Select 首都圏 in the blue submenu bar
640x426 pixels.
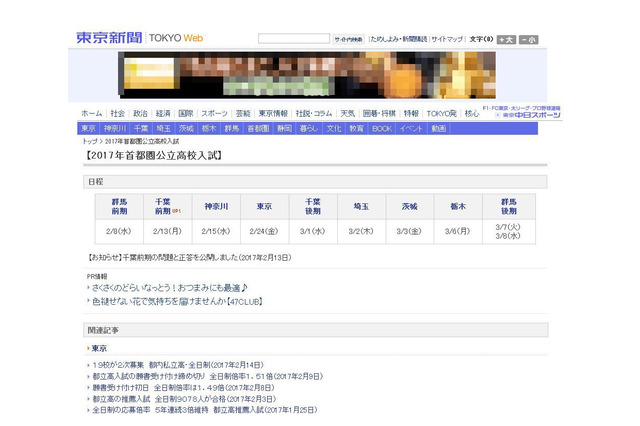(x=258, y=129)
